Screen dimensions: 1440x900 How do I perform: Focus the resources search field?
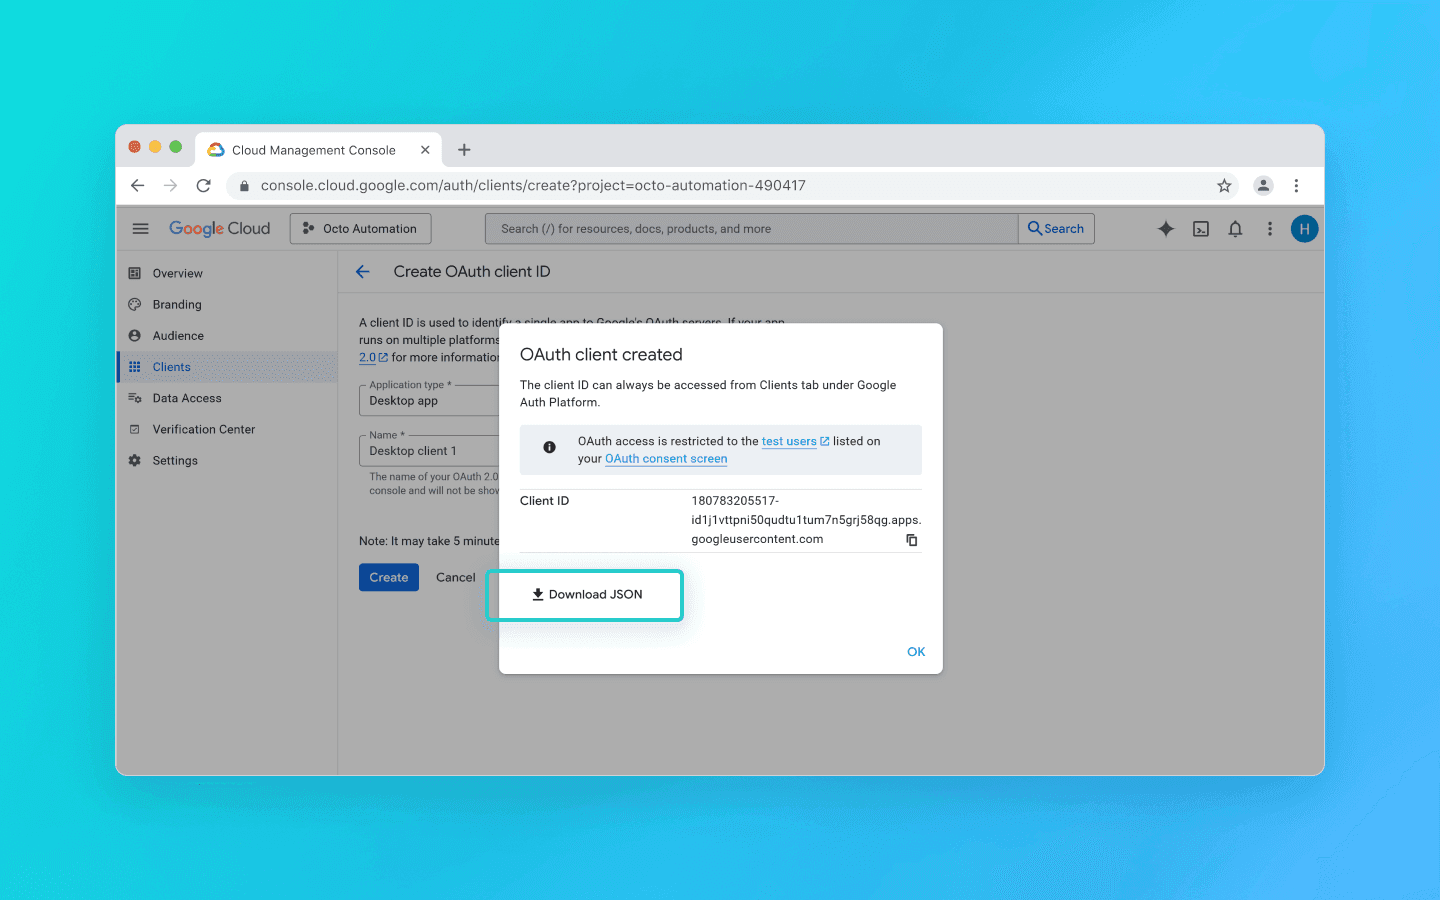point(752,229)
